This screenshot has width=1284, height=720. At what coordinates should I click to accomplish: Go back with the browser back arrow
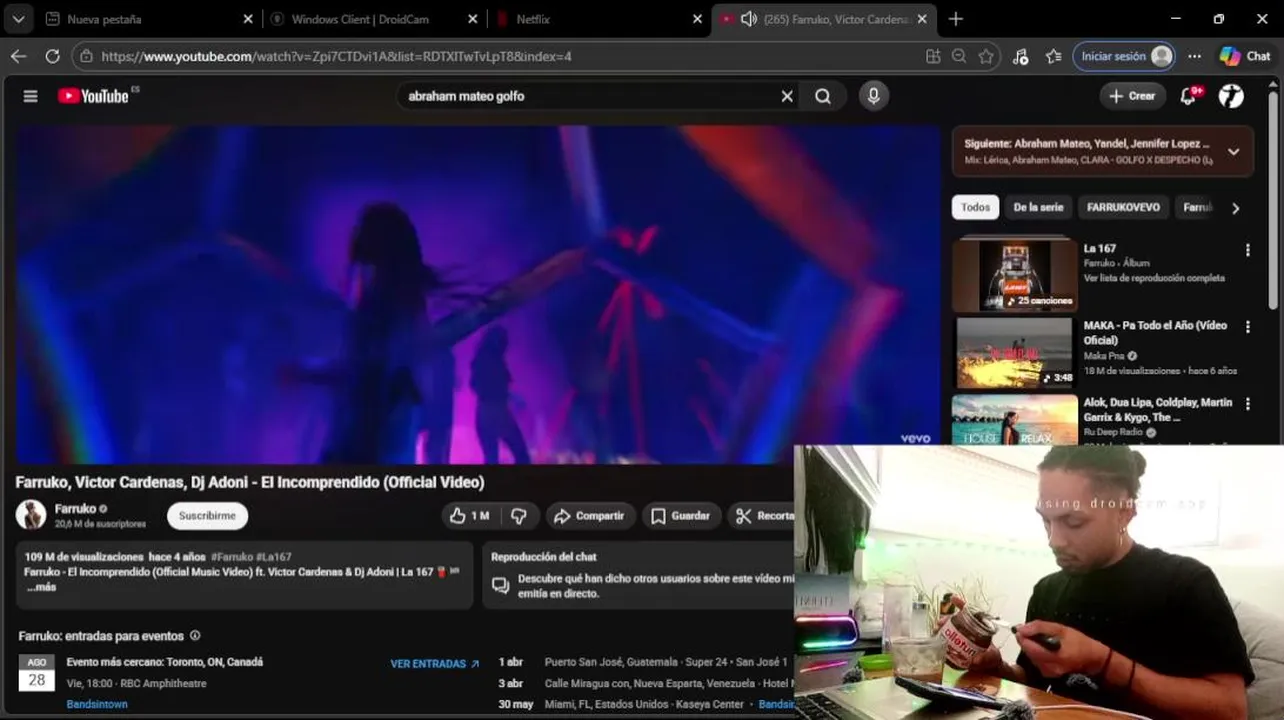pyautogui.click(x=18, y=57)
